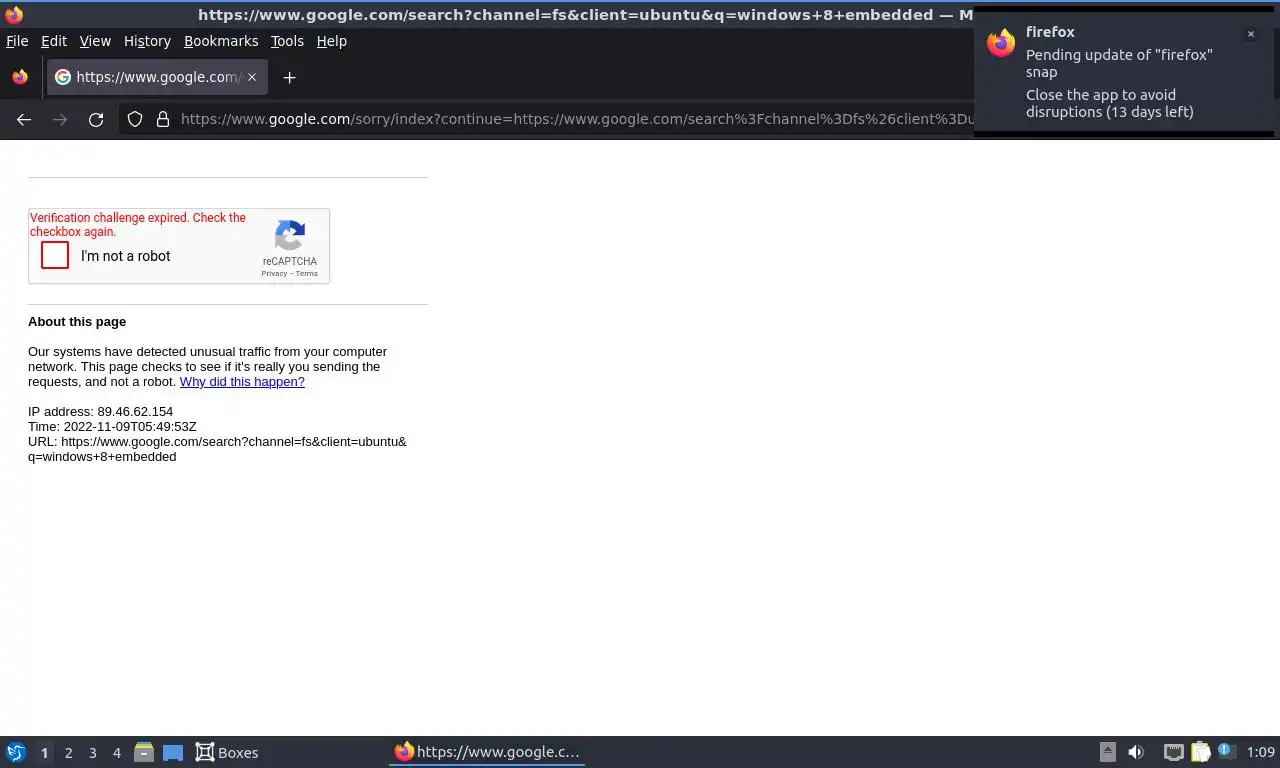
Task: Switch to workspace 4
Action: coord(116,753)
